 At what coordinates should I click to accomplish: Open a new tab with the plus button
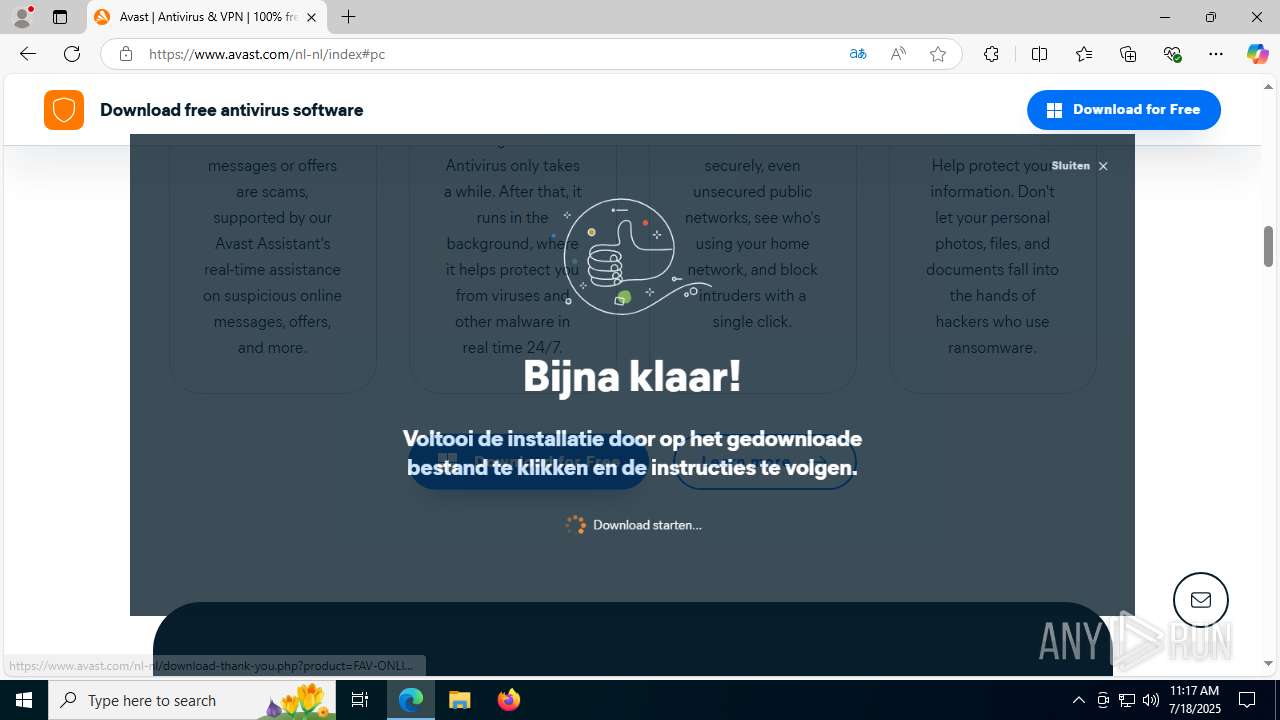click(348, 17)
